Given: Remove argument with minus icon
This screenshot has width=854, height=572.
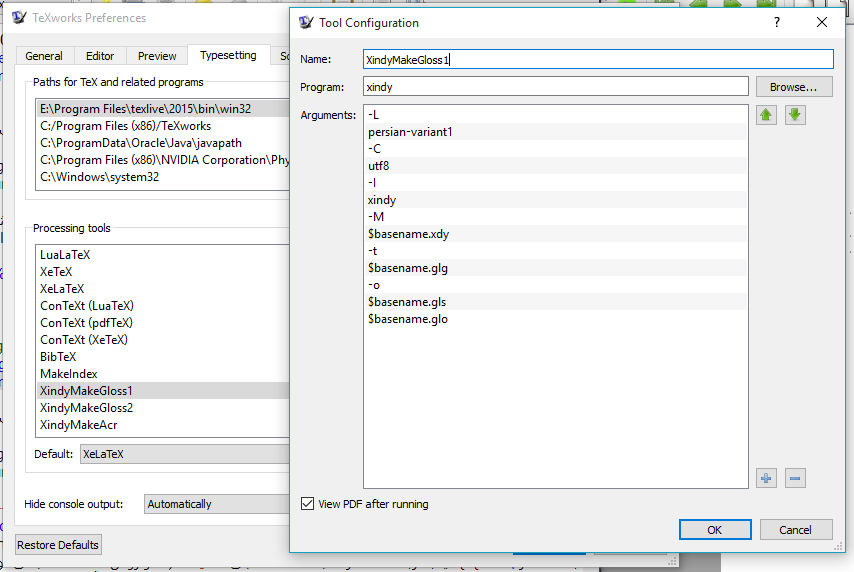Looking at the screenshot, I should click(795, 478).
